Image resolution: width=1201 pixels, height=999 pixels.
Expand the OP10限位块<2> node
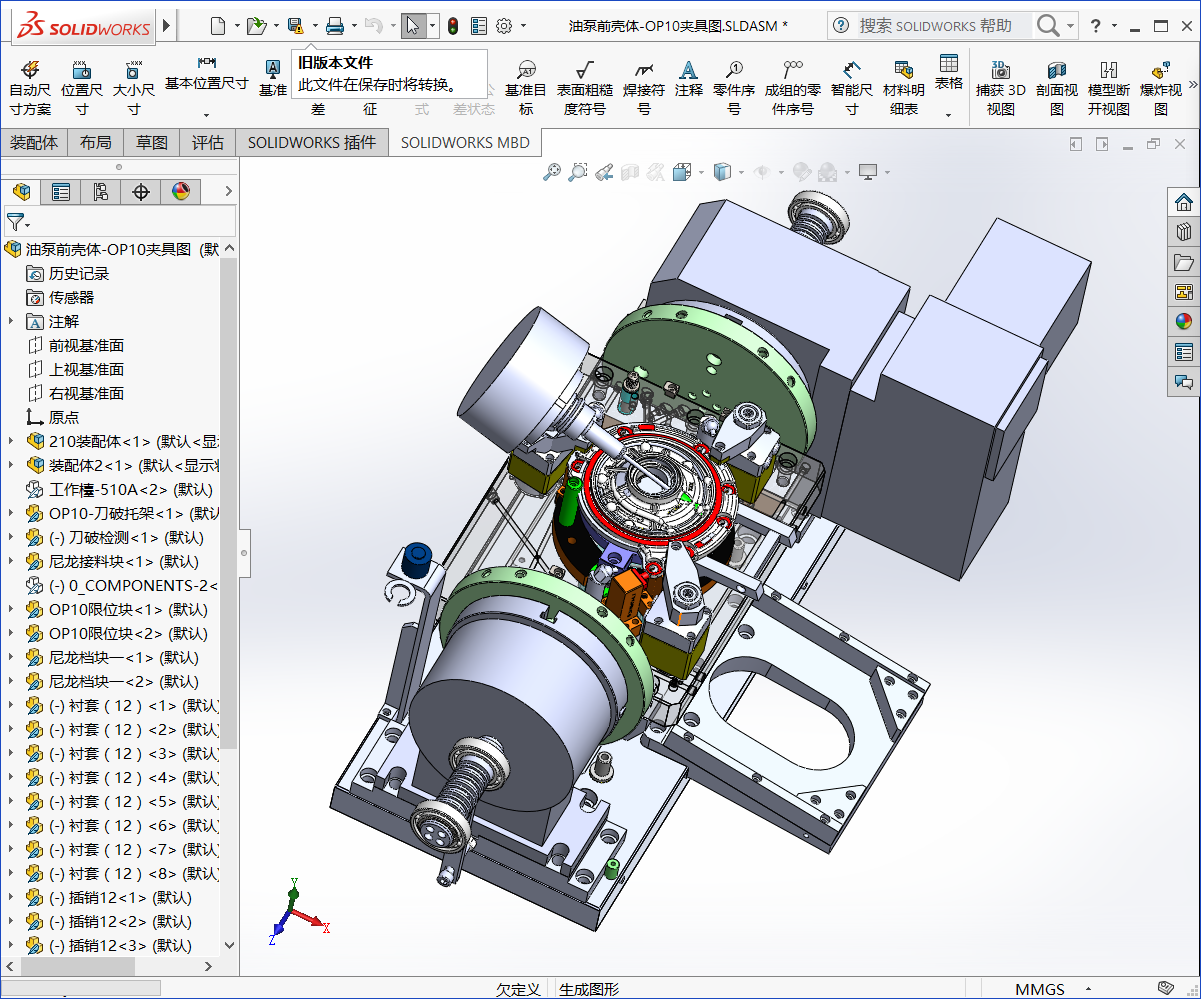[x=11, y=633]
